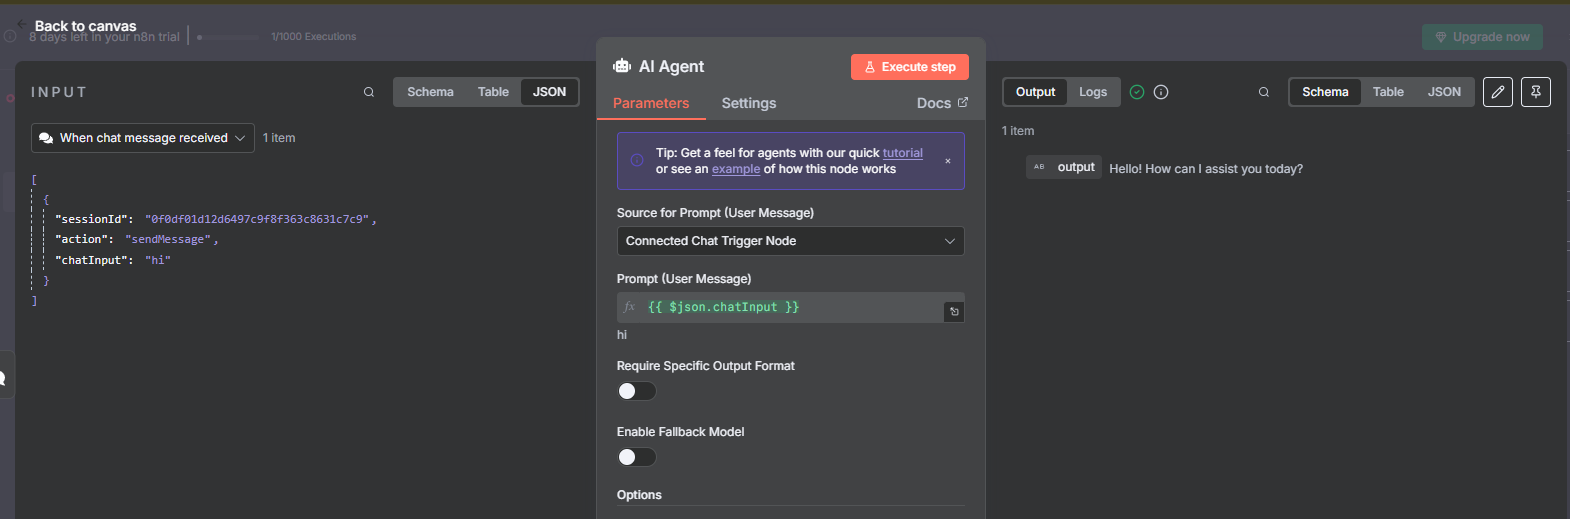Click the Prompt expression input field
Image resolution: width=1570 pixels, height=519 pixels.
790,307
